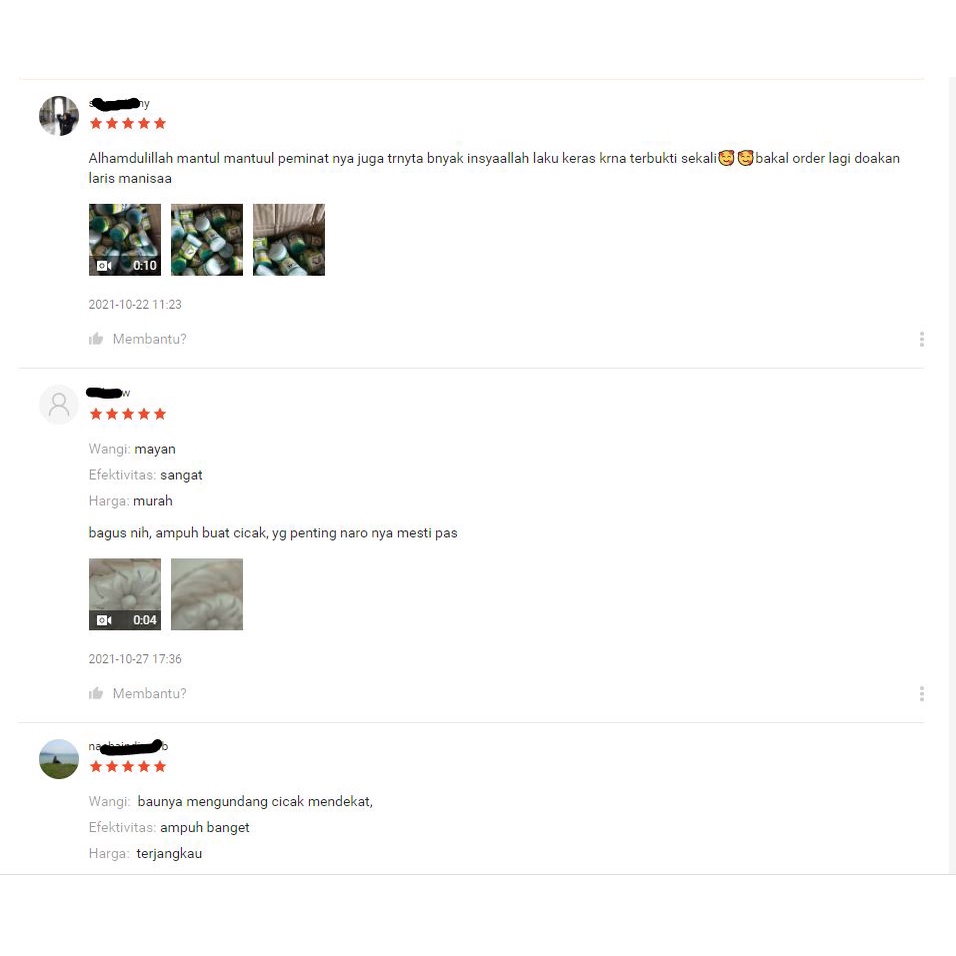Click the five-star rating of first review
Viewport: 956px width, 956px height.
coord(128,124)
